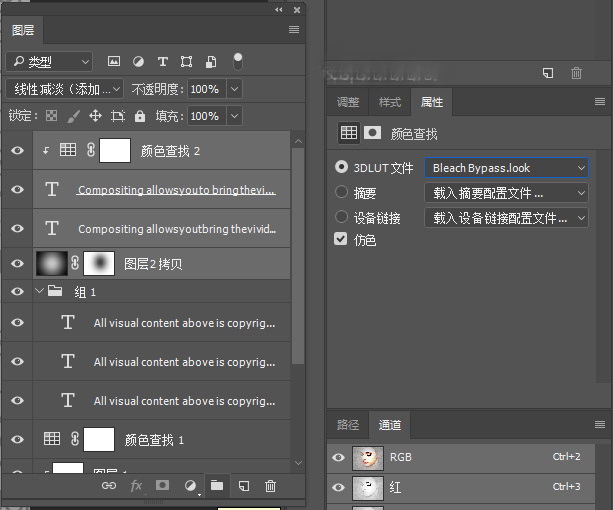Click the adjustment layer filter icon
The height and width of the screenshot is (510, 613).
138,62
